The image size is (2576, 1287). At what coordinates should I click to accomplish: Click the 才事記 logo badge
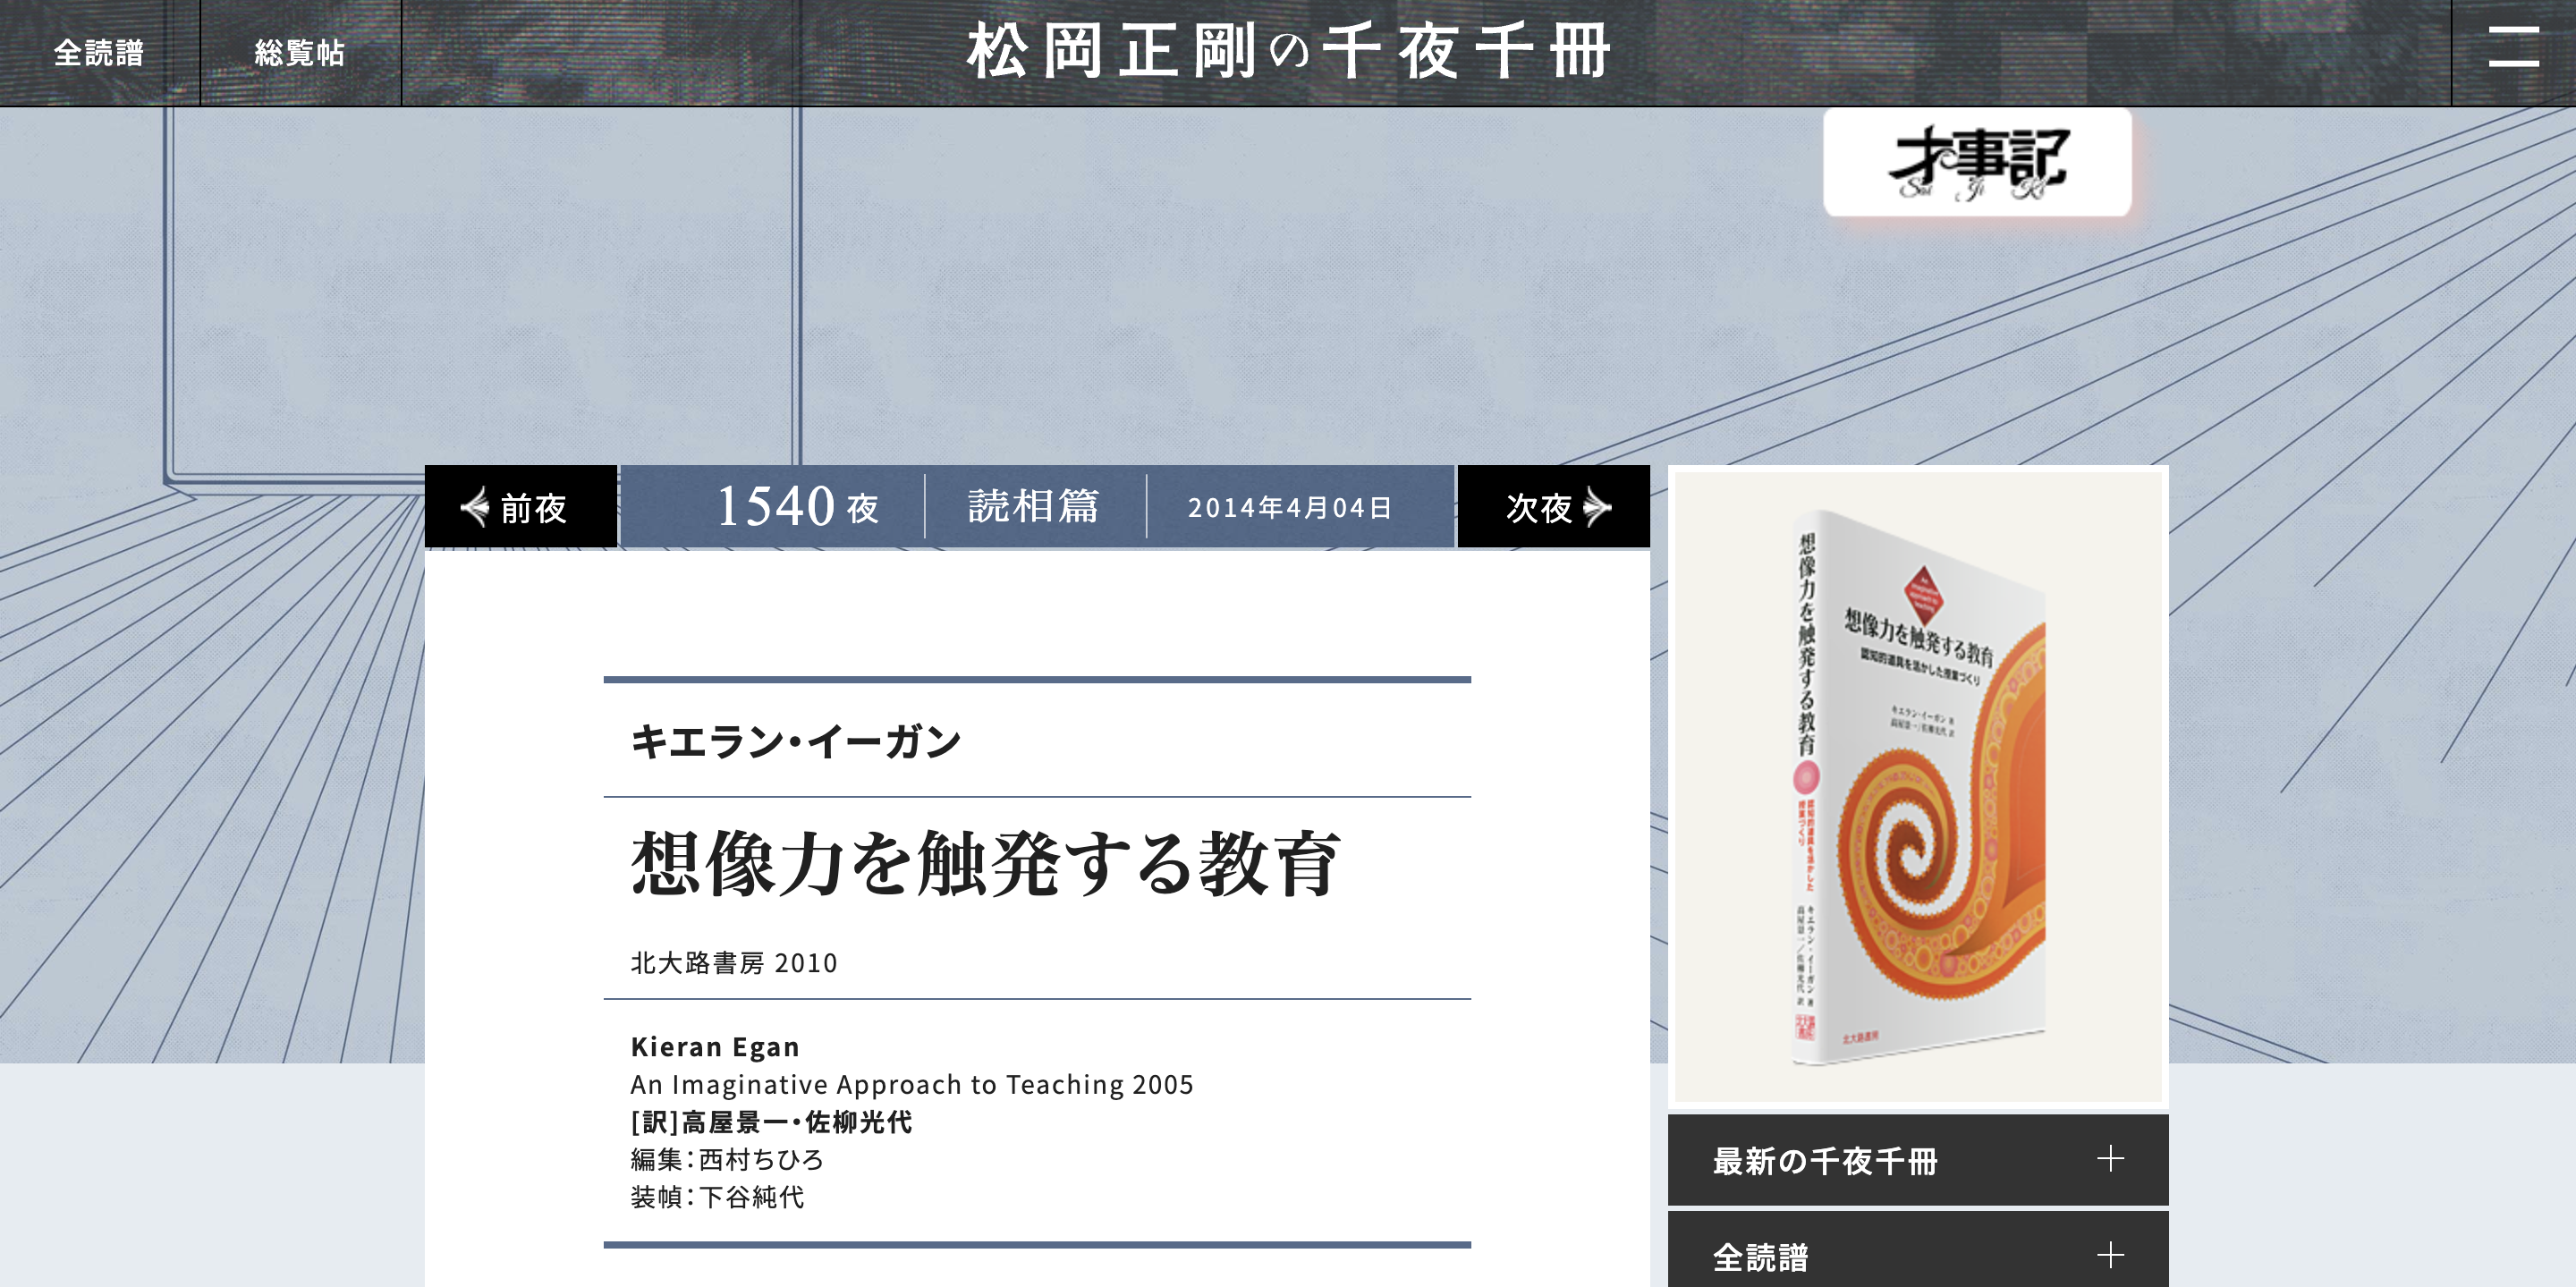click(x=1976, y=162)
